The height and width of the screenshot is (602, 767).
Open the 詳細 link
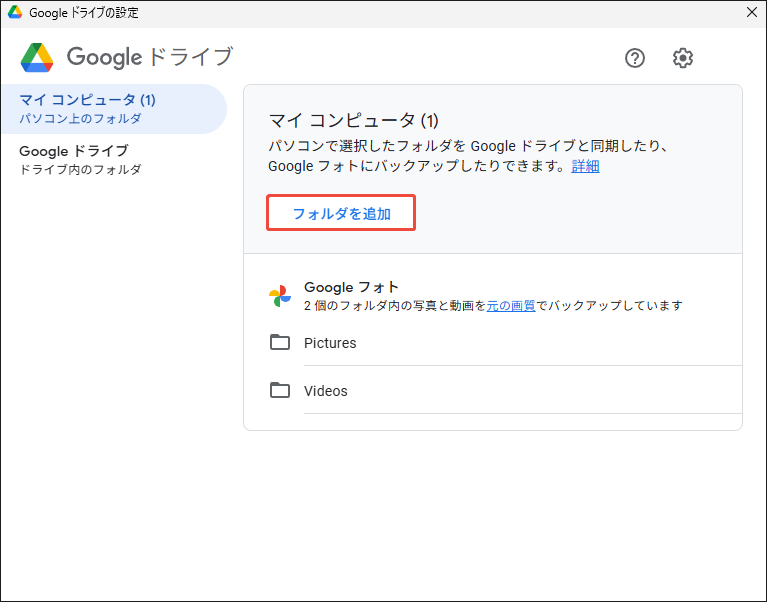point(585,166)
